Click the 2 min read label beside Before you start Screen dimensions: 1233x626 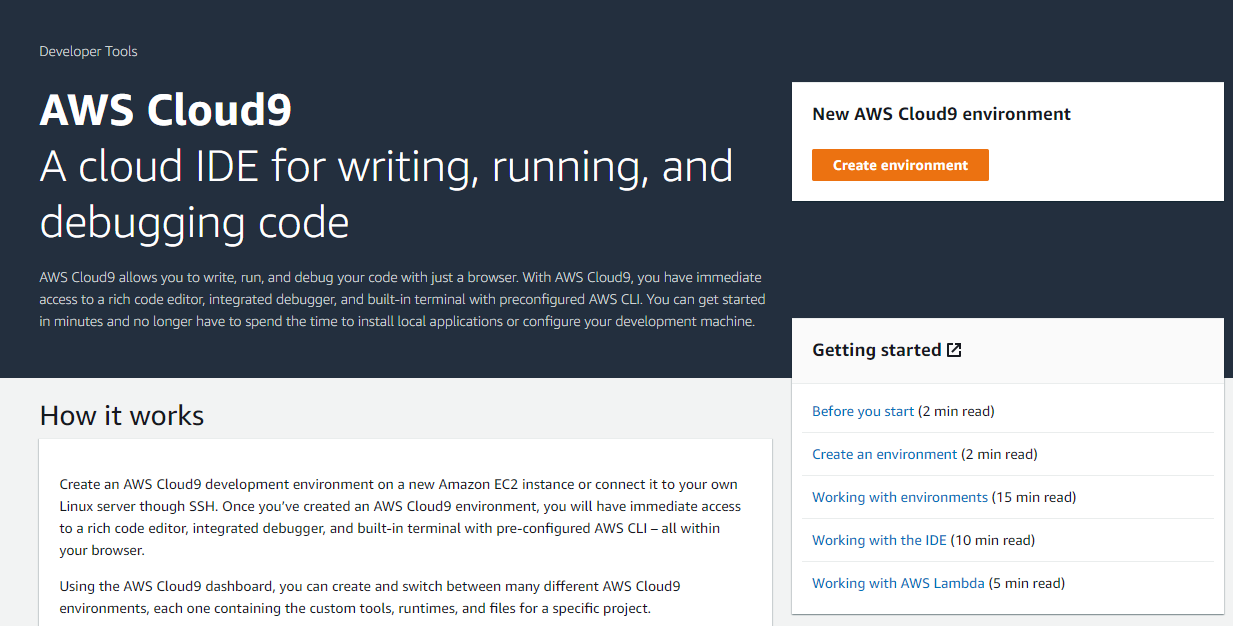tap(953, 411)
